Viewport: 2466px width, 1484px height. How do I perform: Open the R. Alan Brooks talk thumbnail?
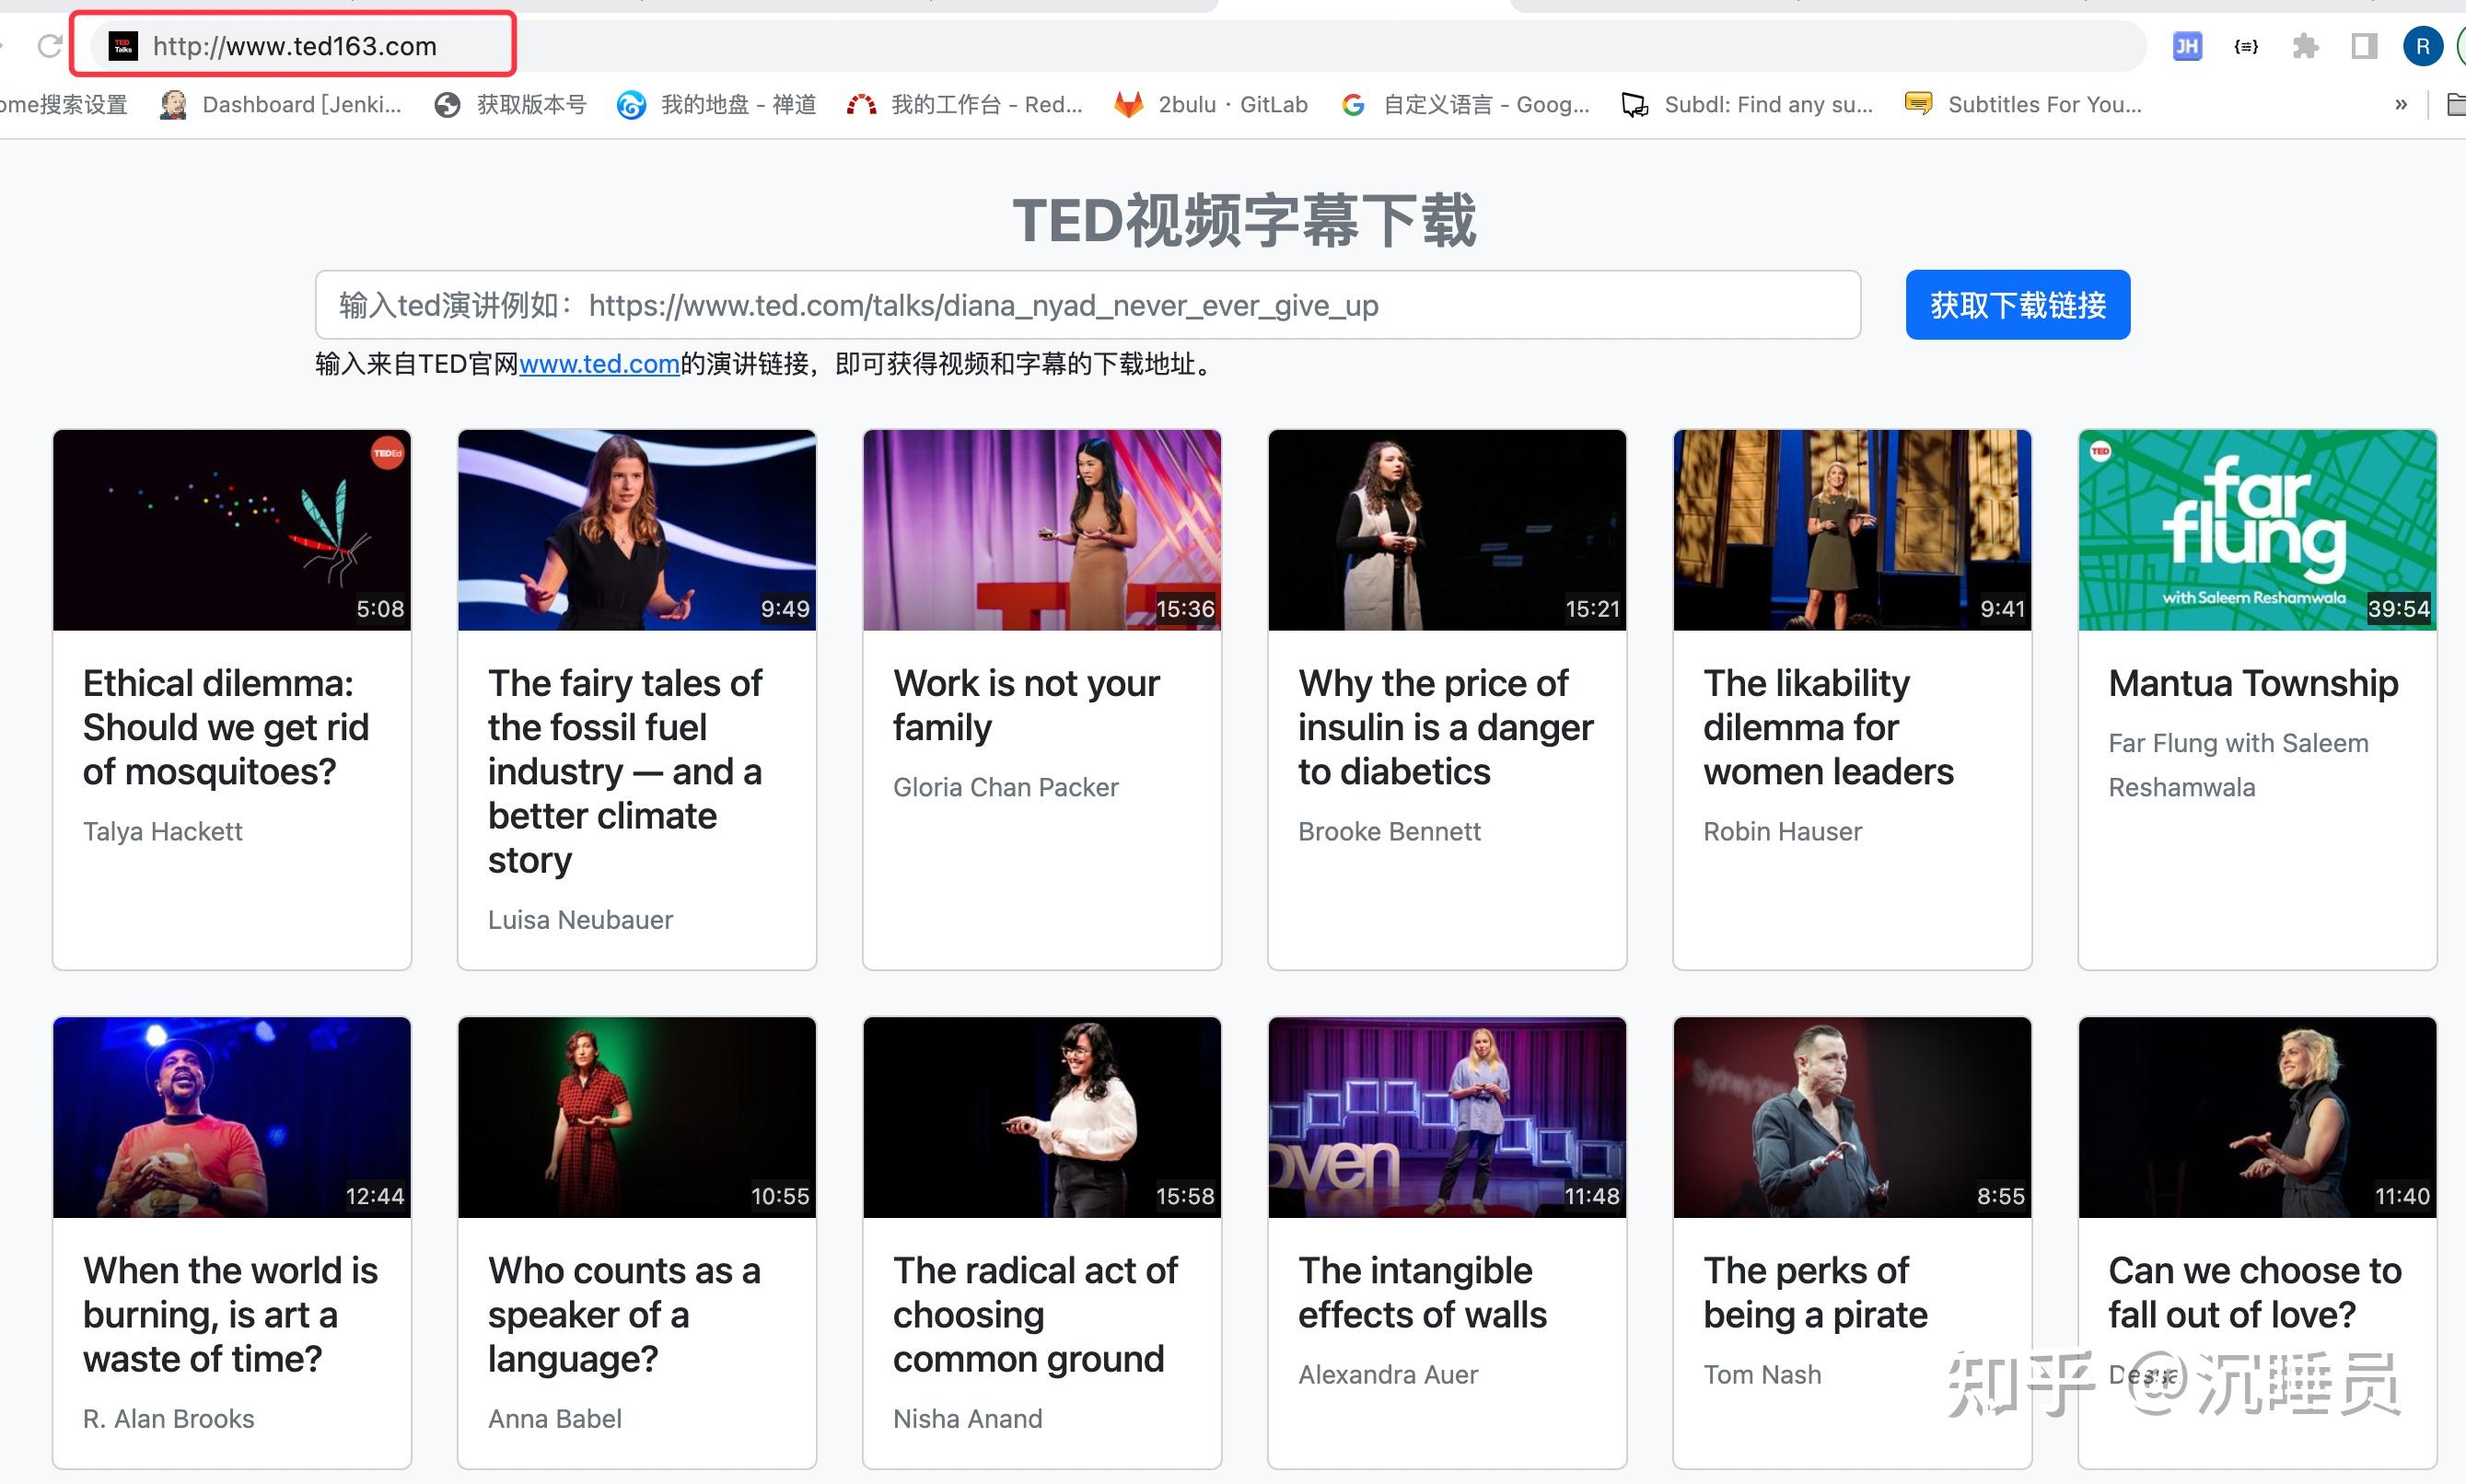pos(232,1117)
